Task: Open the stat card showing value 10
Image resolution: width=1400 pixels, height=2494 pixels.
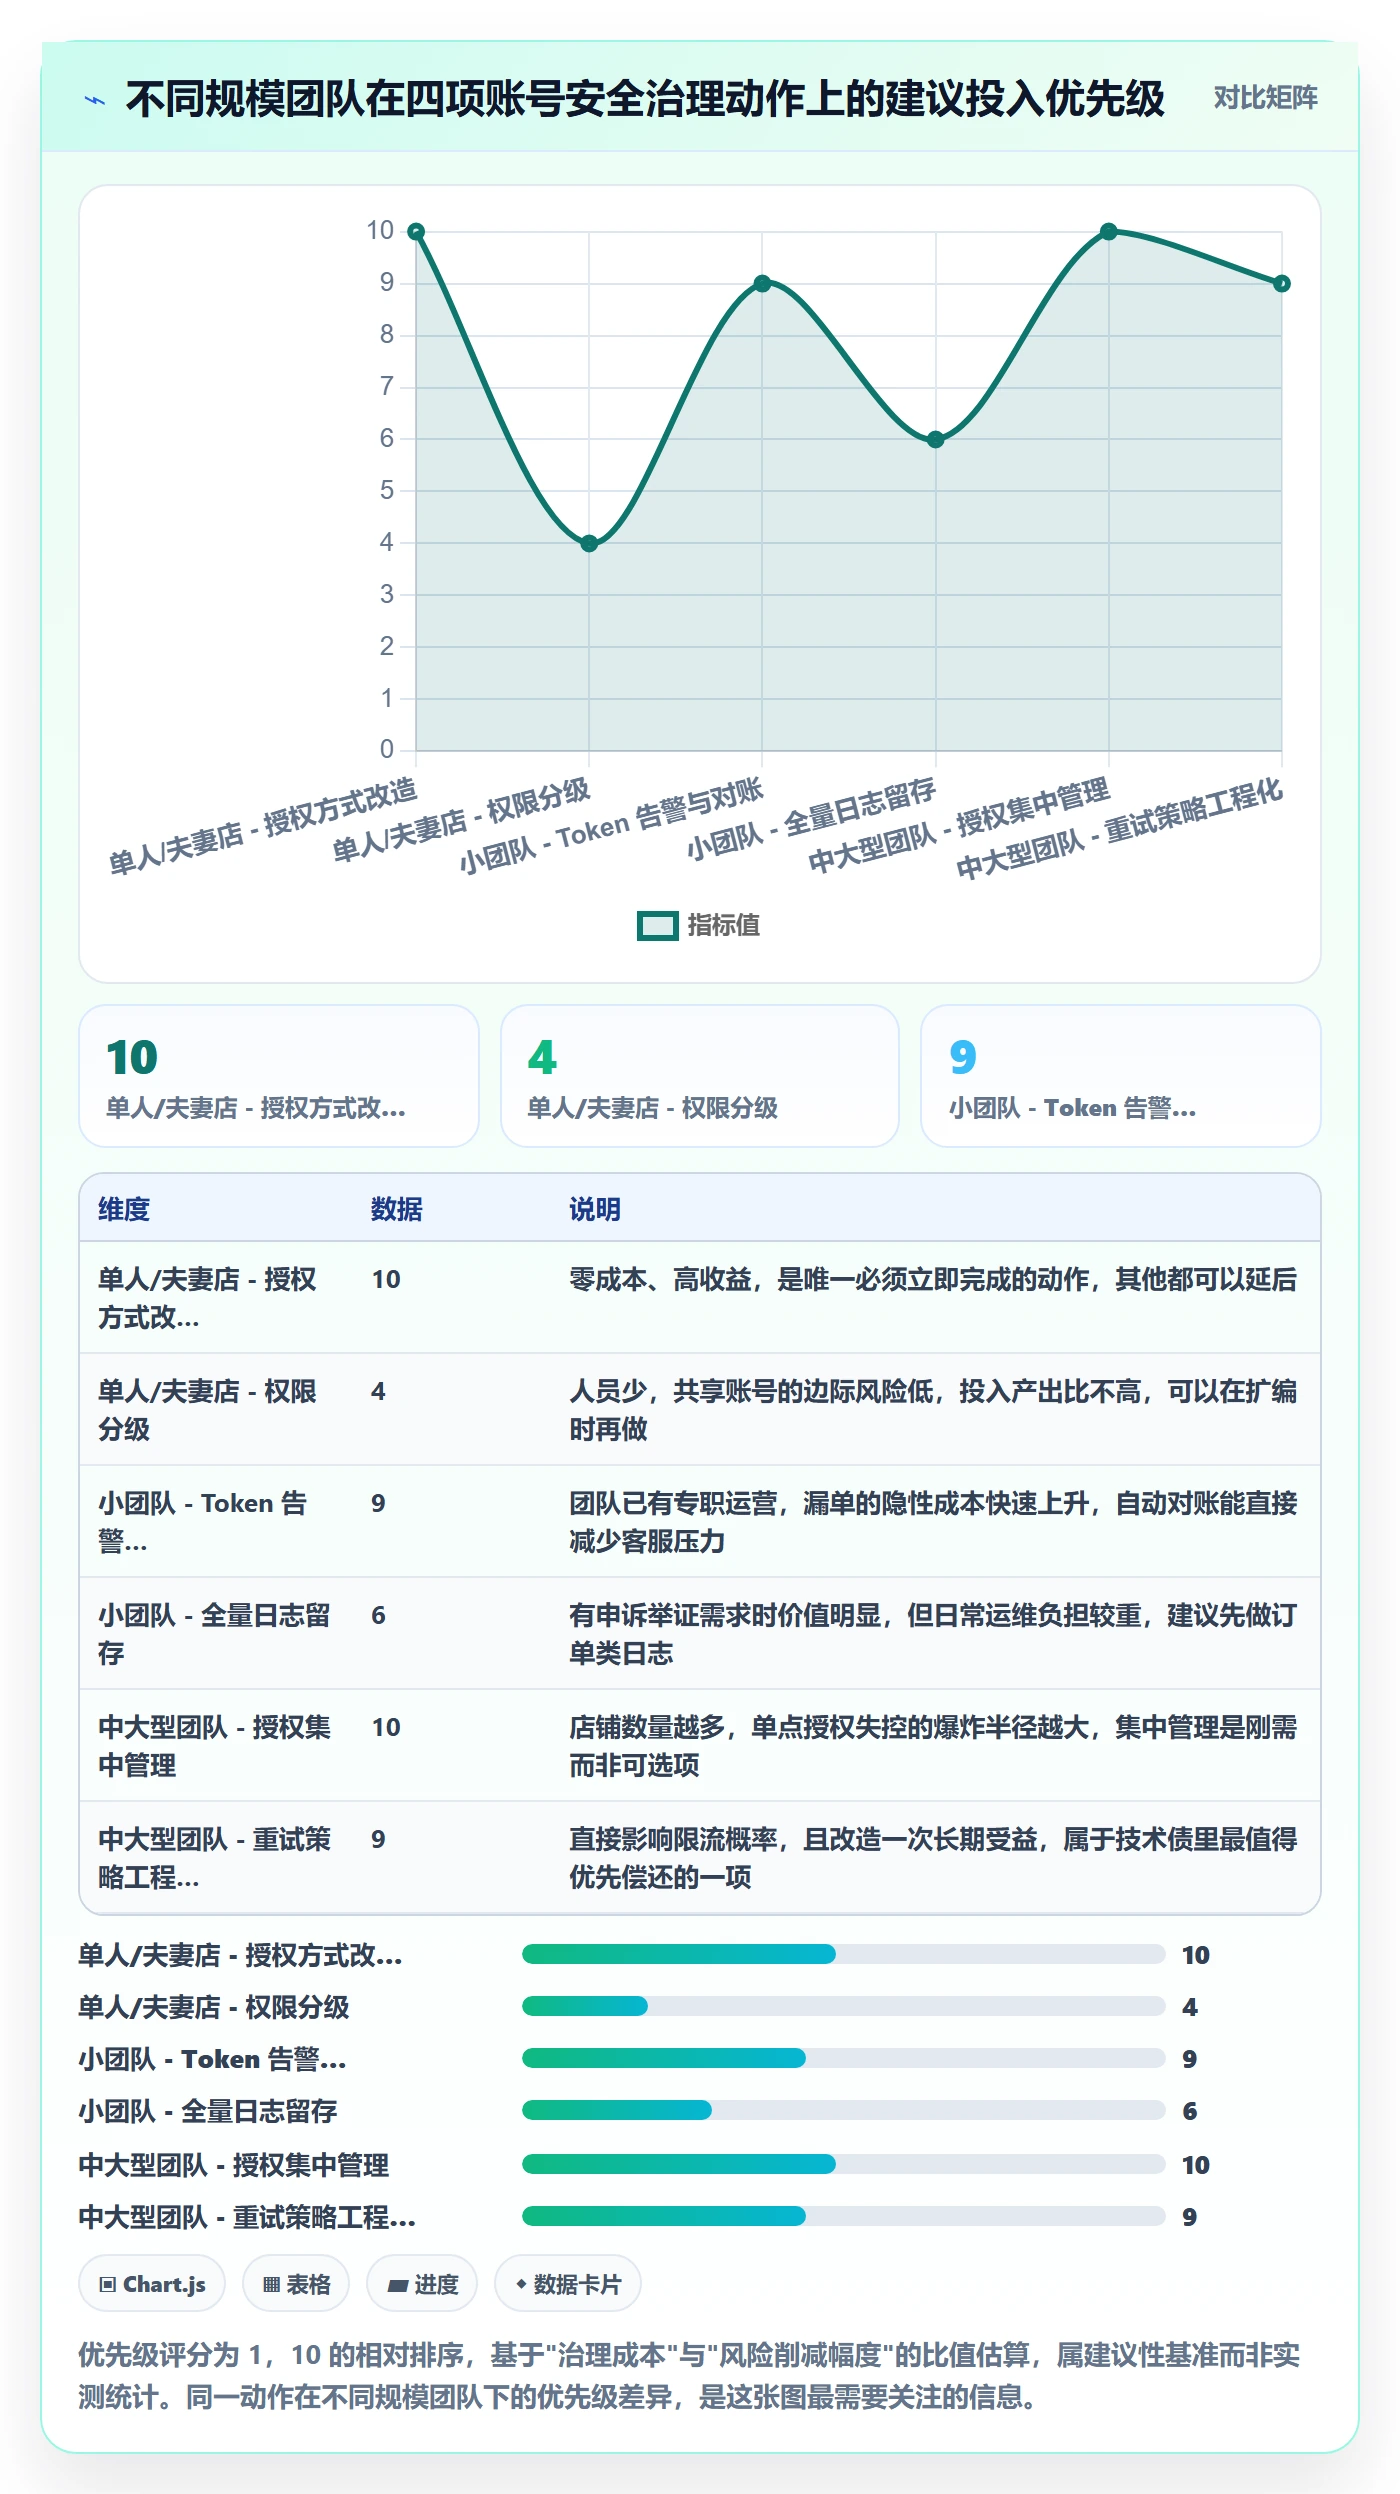Action: (x=279, y=1076)
